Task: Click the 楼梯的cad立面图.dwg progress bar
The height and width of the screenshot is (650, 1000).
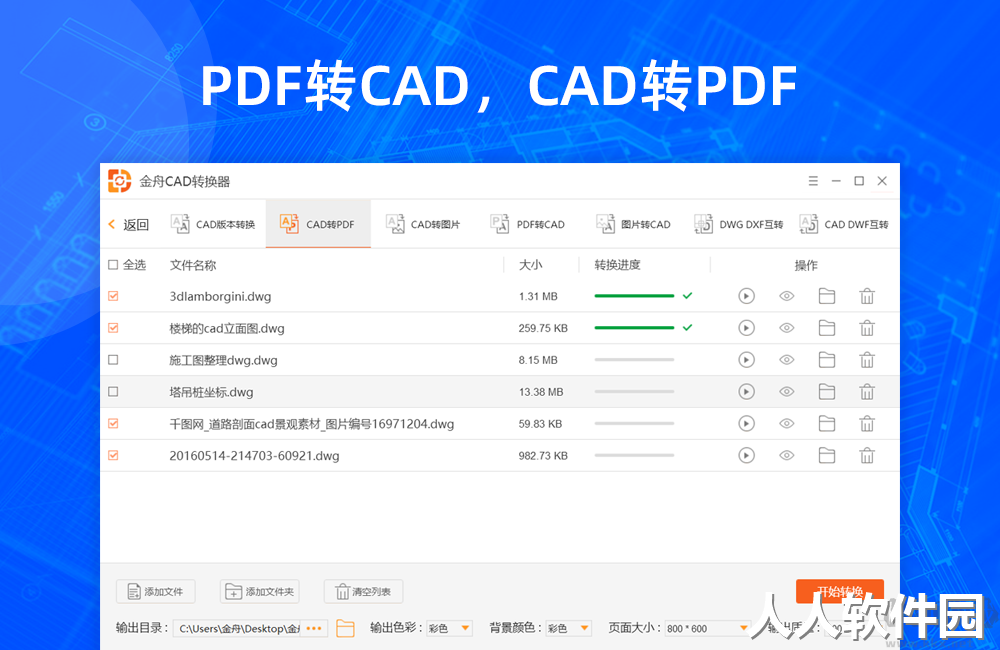Action: click(x=634, y=328)
